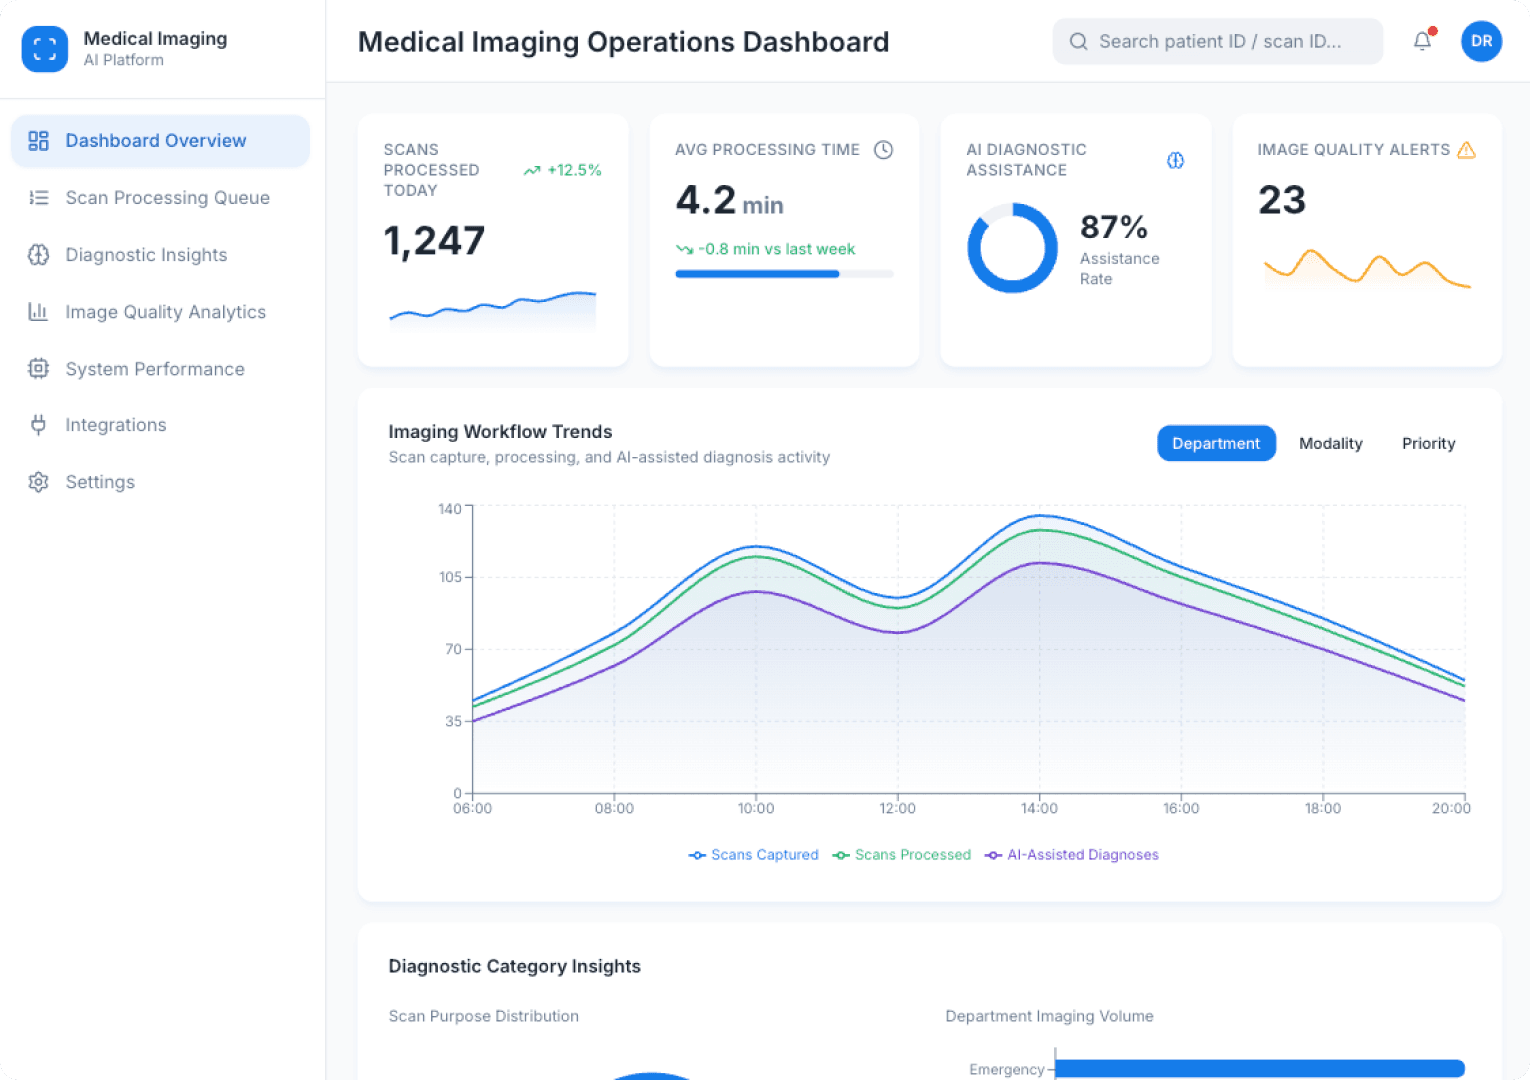Click the Image Quality Alerts warning triangle
Image resolution: width=1530 pixels, height=1080 pixels.
1466,150
